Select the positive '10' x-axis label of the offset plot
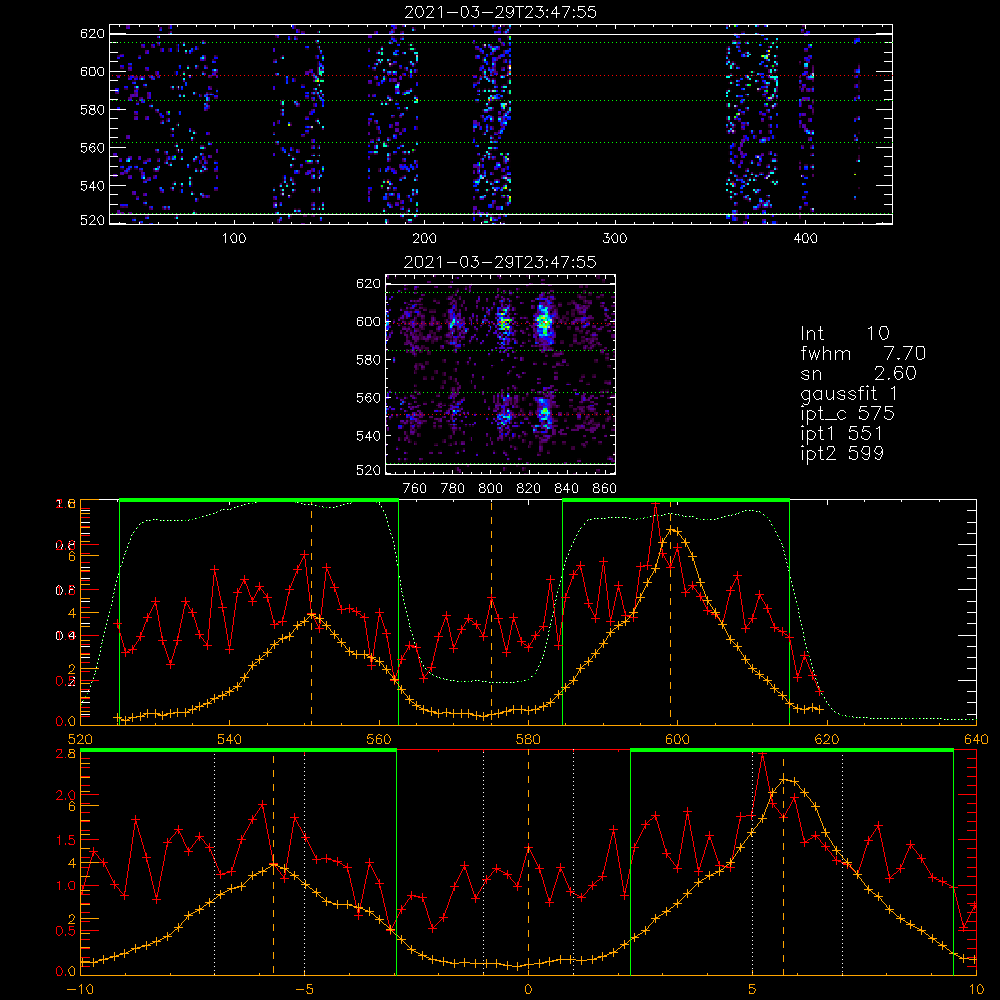Image resolution: width=1000 pixels, height=1000 pixels. 976,989
